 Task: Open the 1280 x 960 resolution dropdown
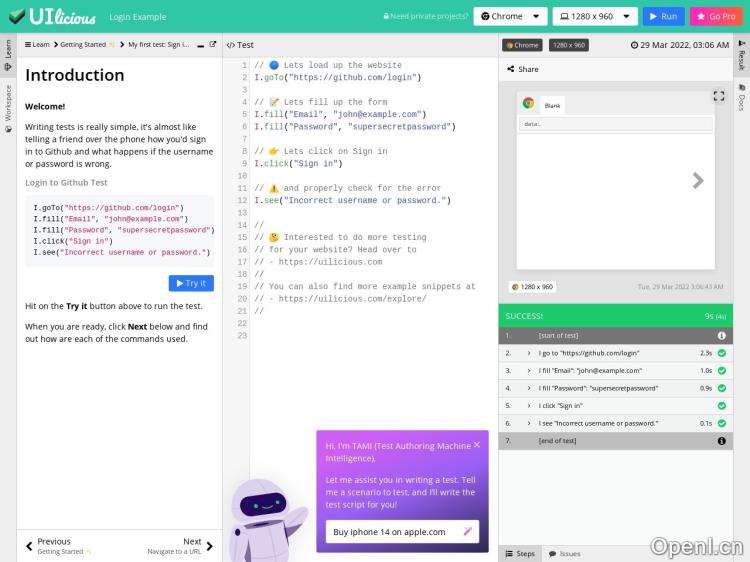(x=595, y=16)
